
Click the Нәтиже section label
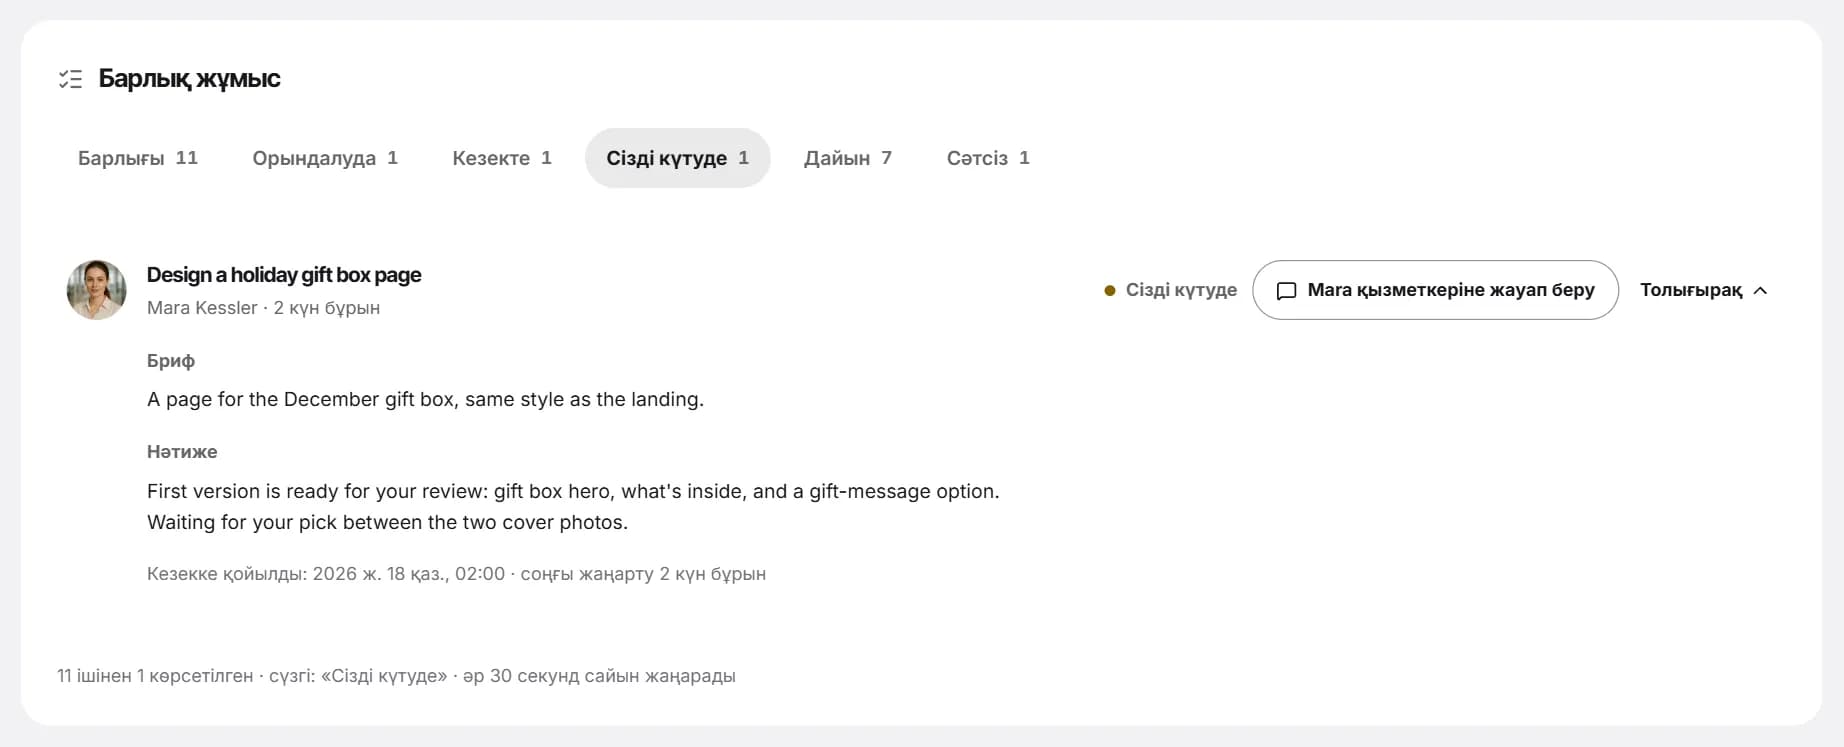[182, 452]
